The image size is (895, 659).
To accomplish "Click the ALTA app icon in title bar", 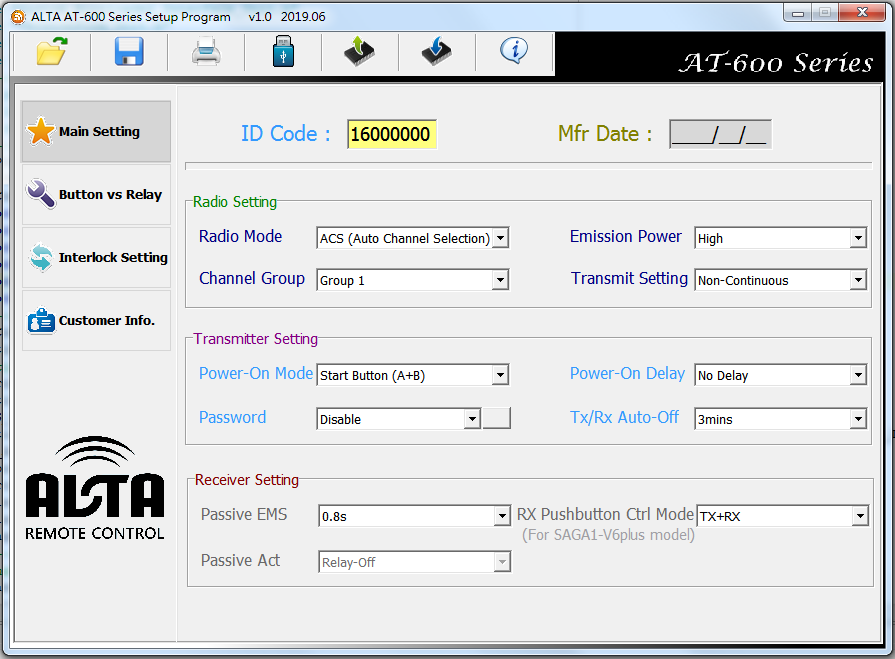I will tap(18, 17).
